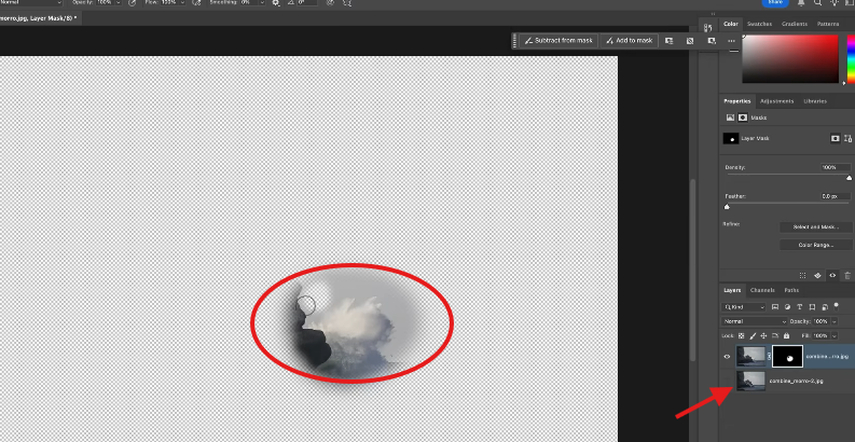Switch to the Adjustments tab
This screenshot has height=442, width=855.
tap(776, 101)
